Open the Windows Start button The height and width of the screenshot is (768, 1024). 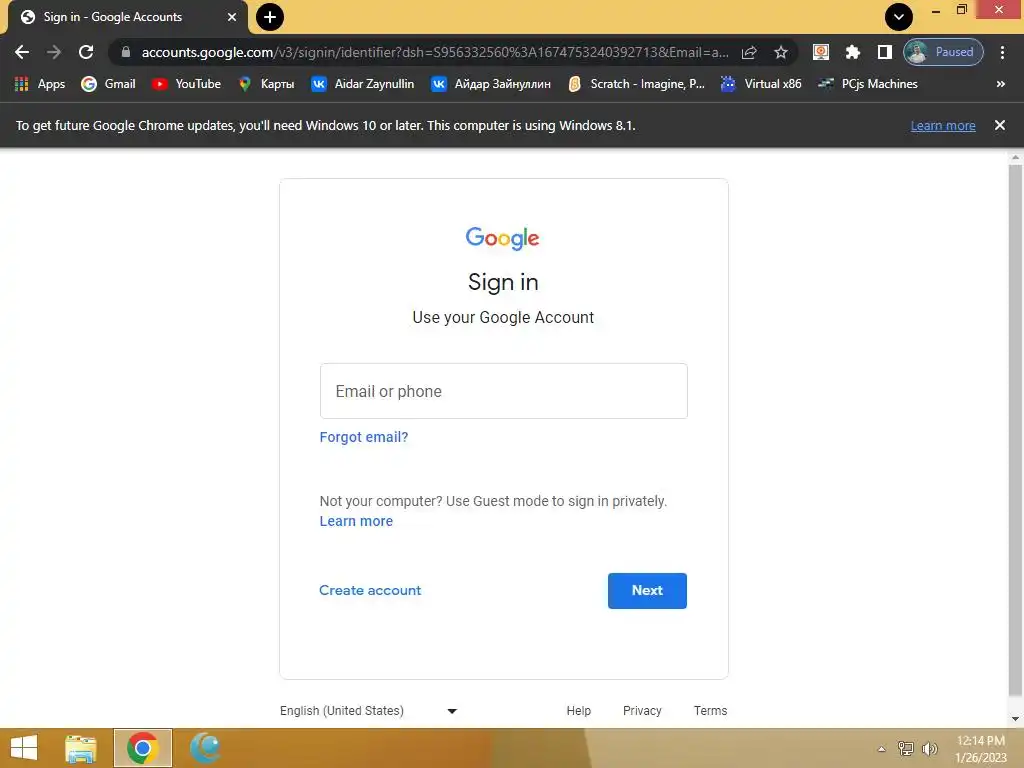coord(24,748)
